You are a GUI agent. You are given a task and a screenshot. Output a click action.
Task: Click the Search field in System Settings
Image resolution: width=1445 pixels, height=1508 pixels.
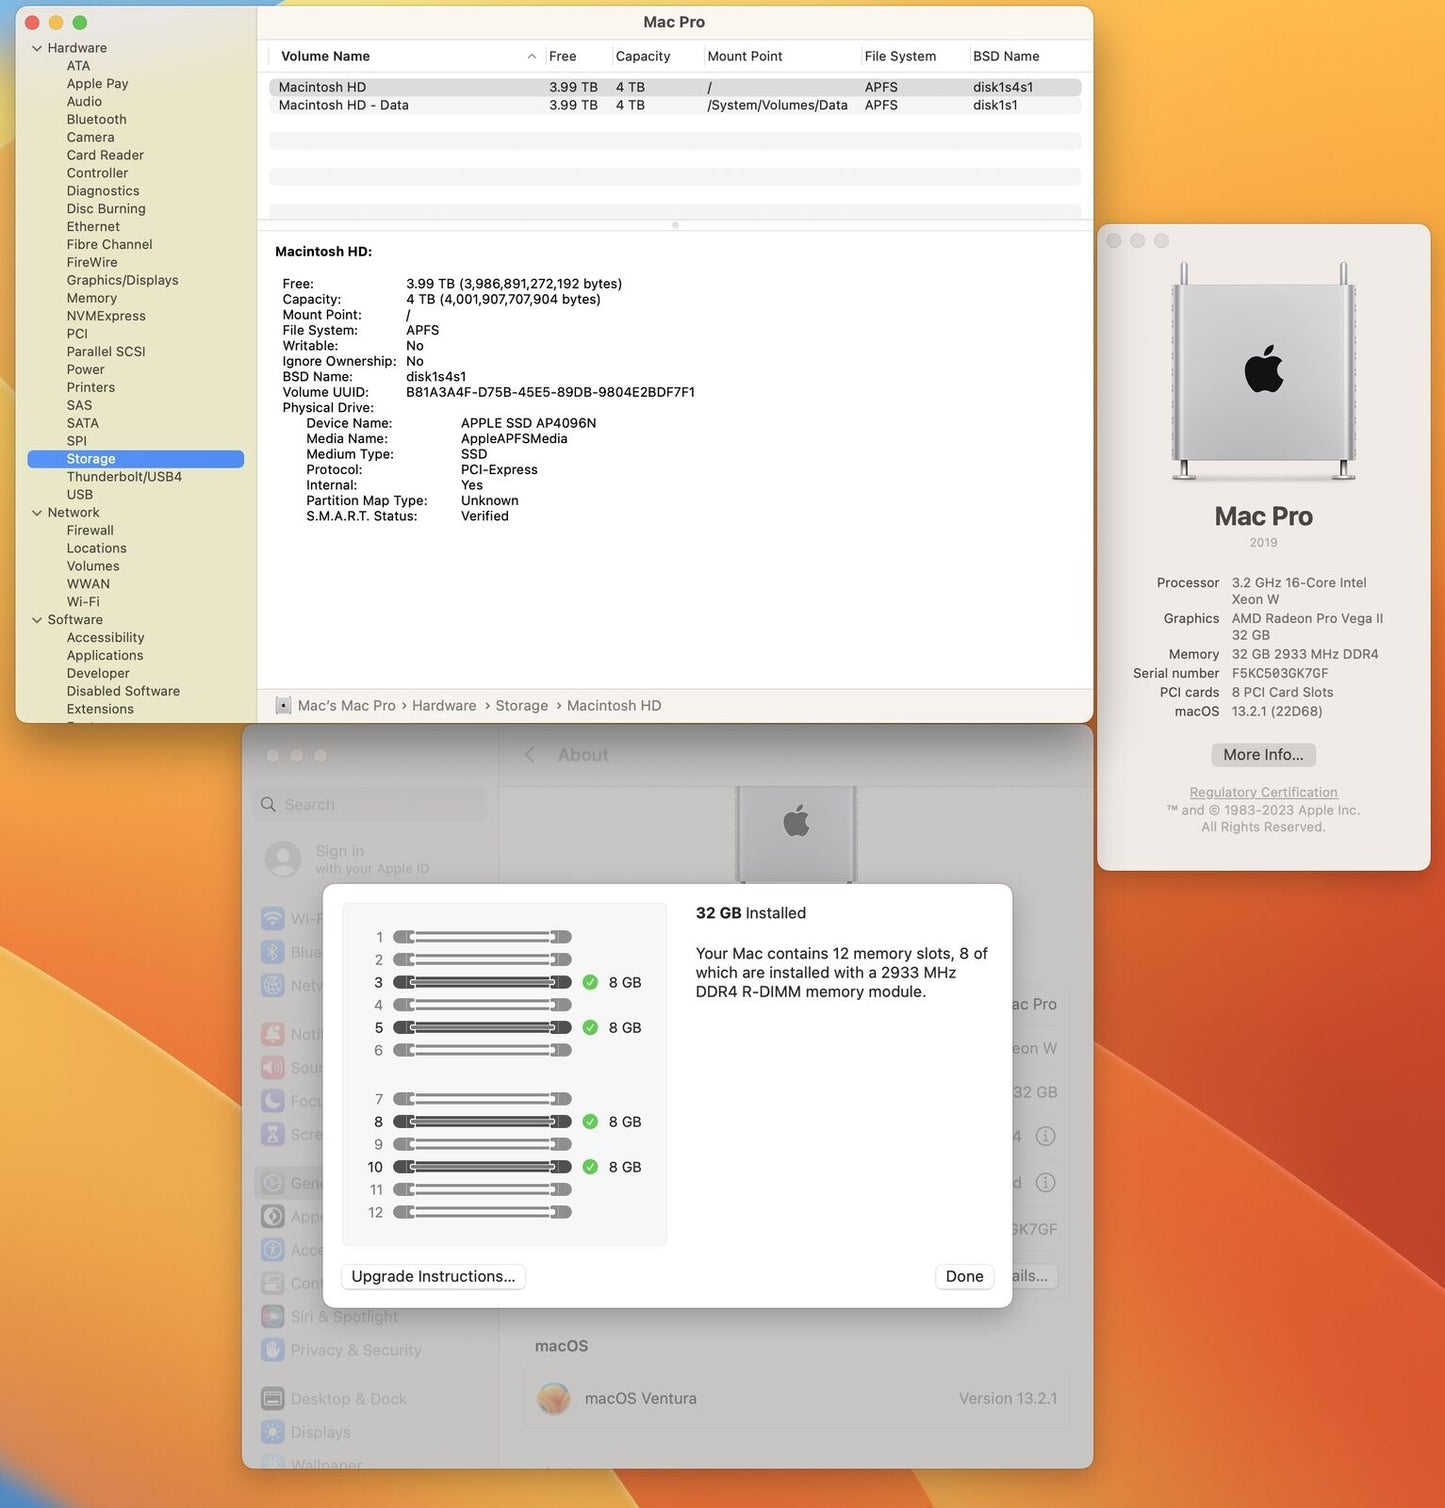tap(370, 805)
